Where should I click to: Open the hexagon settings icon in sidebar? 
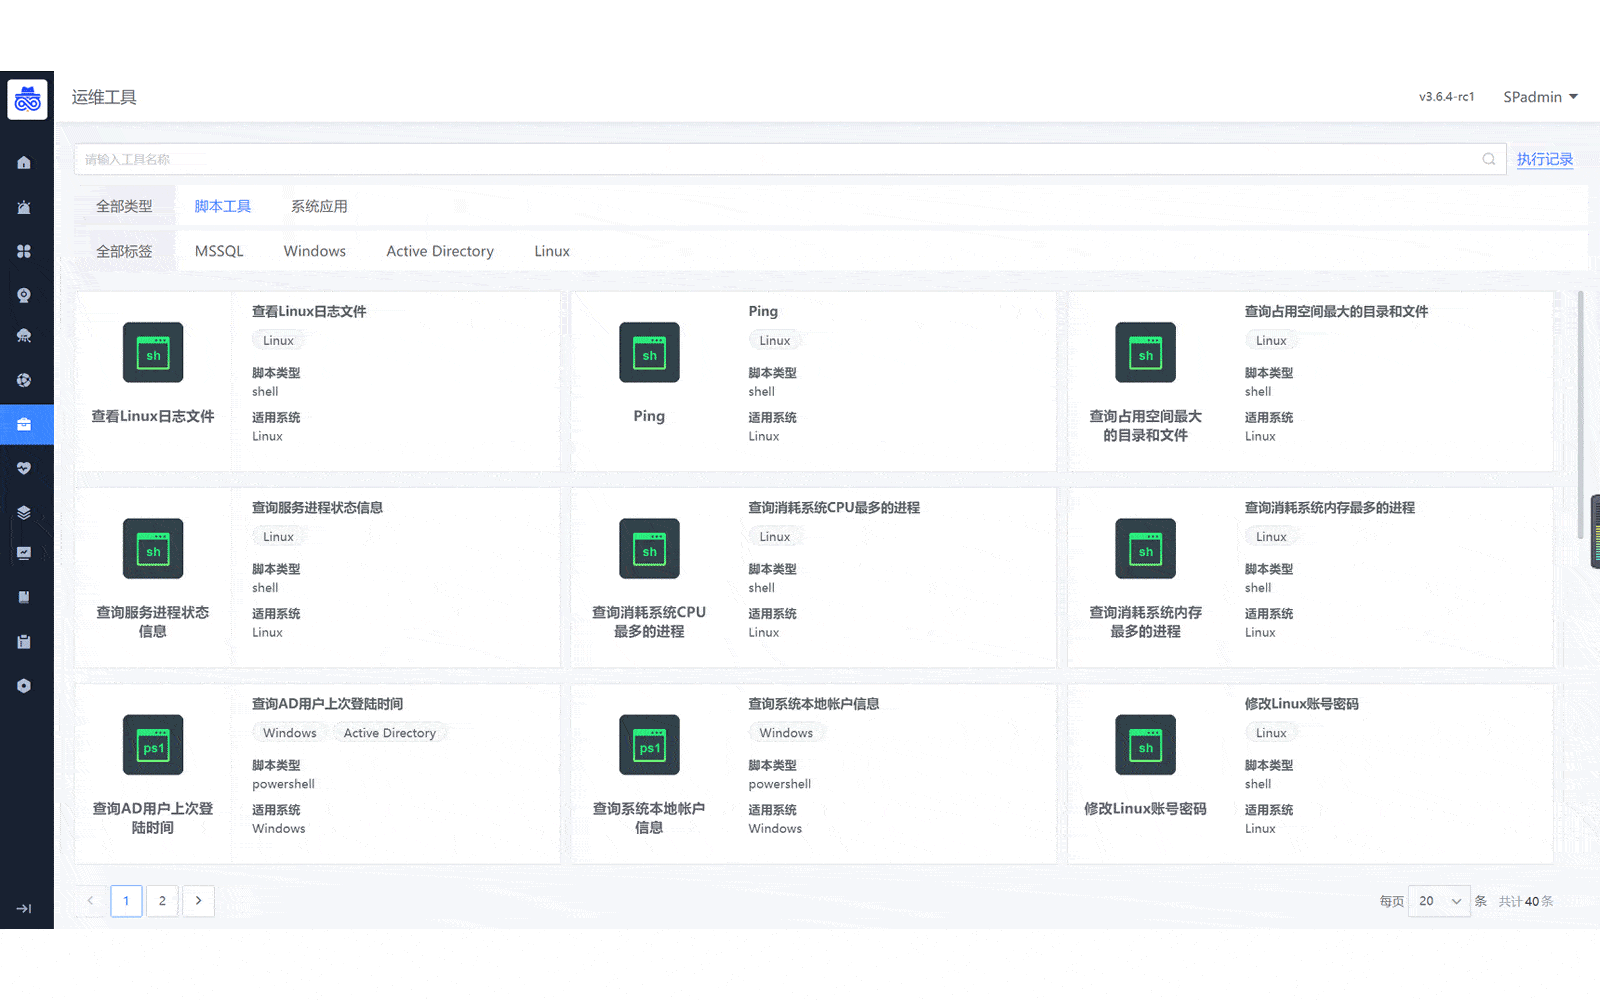click(24, 685)
